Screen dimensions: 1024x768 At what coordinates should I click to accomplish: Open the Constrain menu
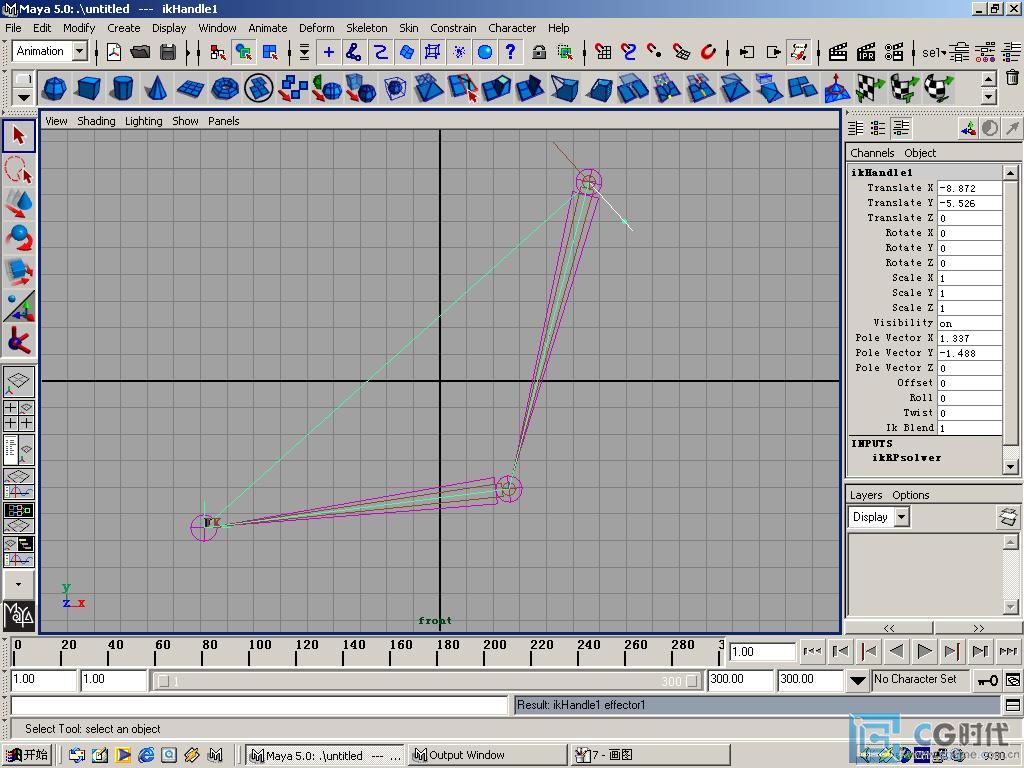tap(453, 28)
